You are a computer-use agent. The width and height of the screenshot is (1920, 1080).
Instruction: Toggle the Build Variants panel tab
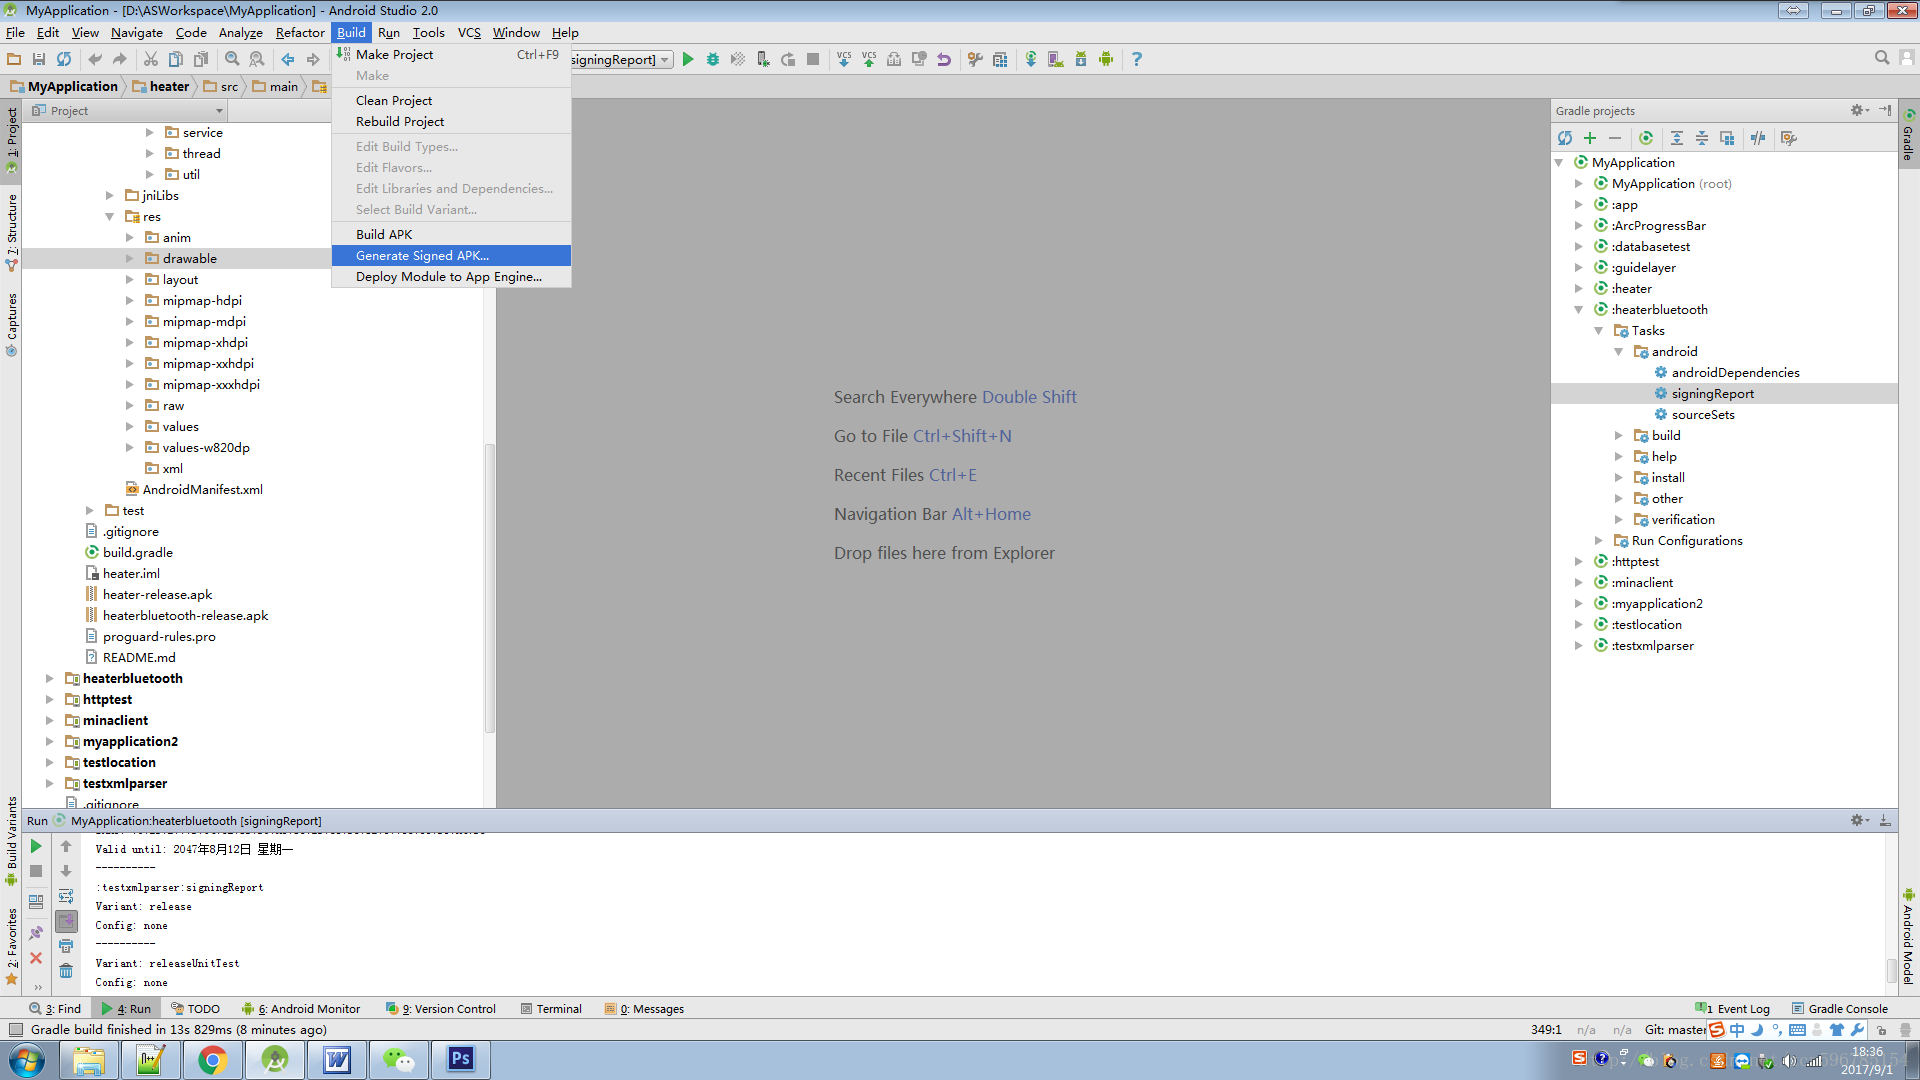[x=12, y=870]
